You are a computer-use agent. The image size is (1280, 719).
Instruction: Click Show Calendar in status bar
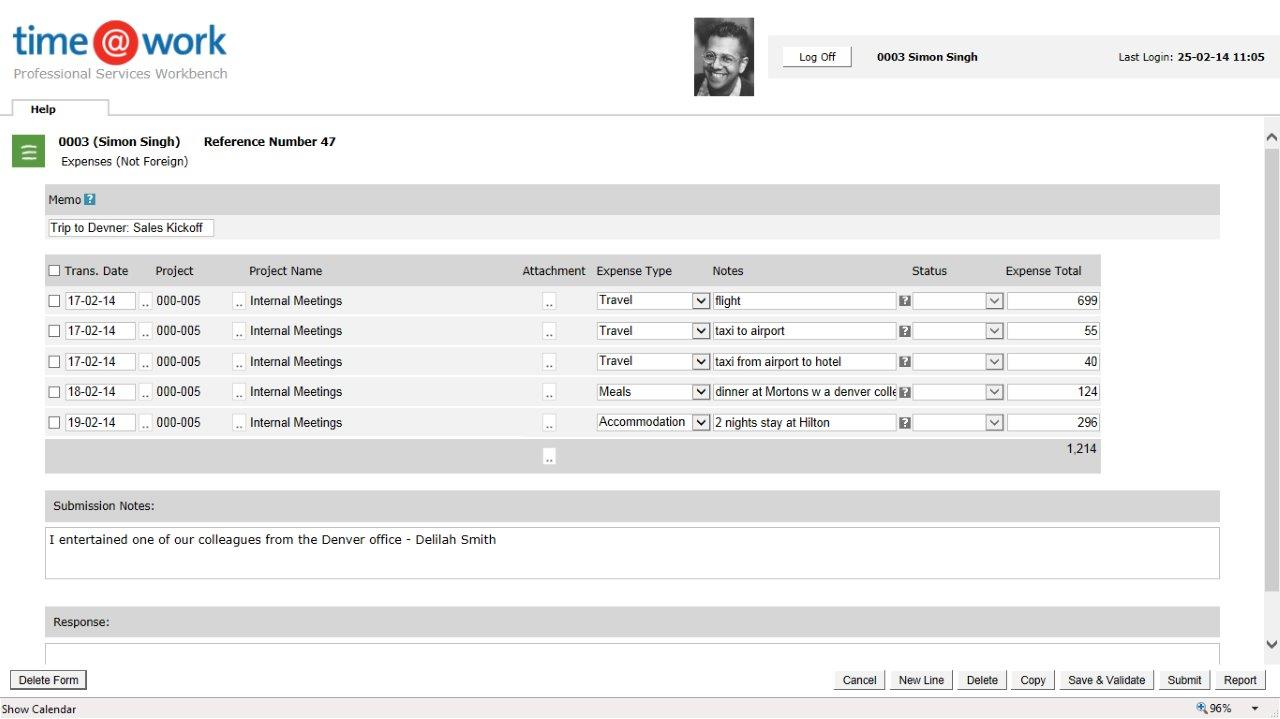[39, 709]
